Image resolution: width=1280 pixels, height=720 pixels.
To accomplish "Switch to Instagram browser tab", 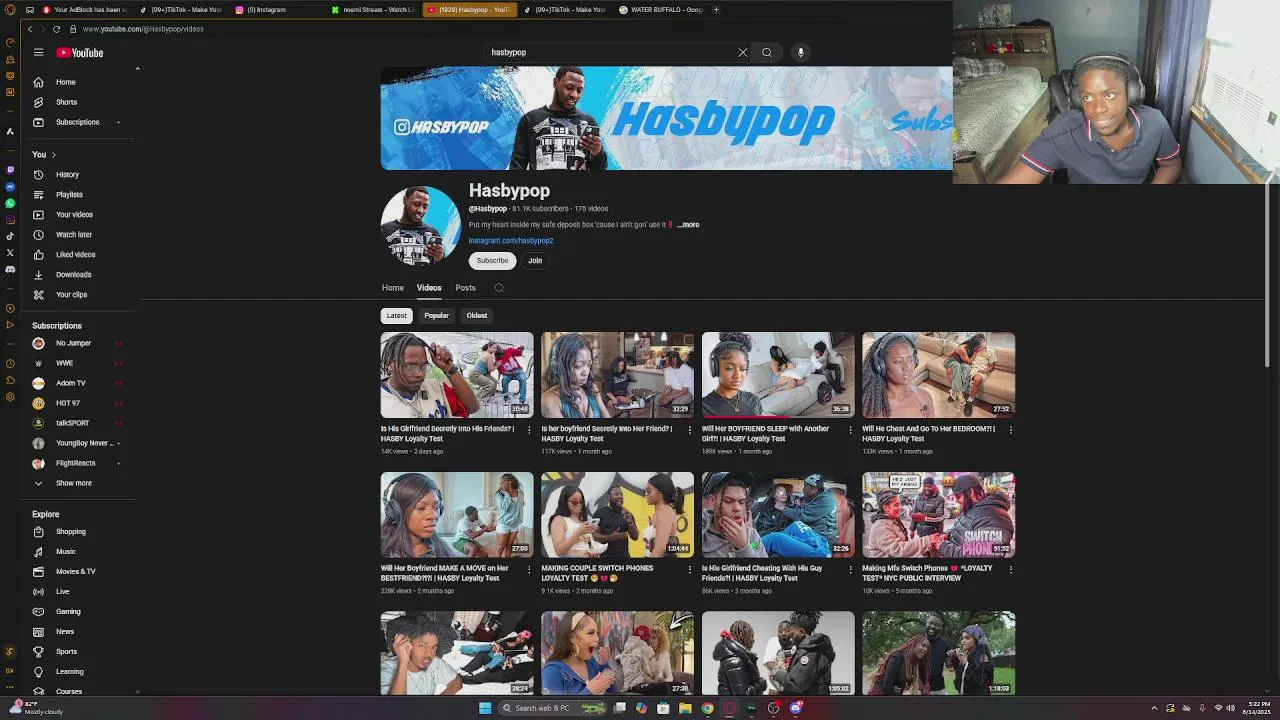I will (x=275, y=10).
